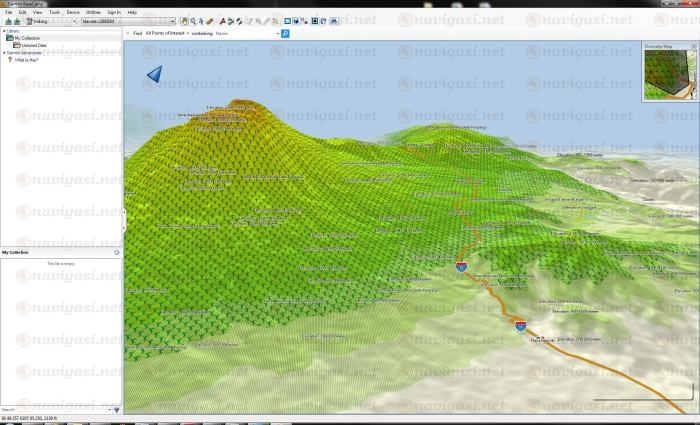Open the All Points of Interest dropdown

pyautogui.click(x=167, y=33)
